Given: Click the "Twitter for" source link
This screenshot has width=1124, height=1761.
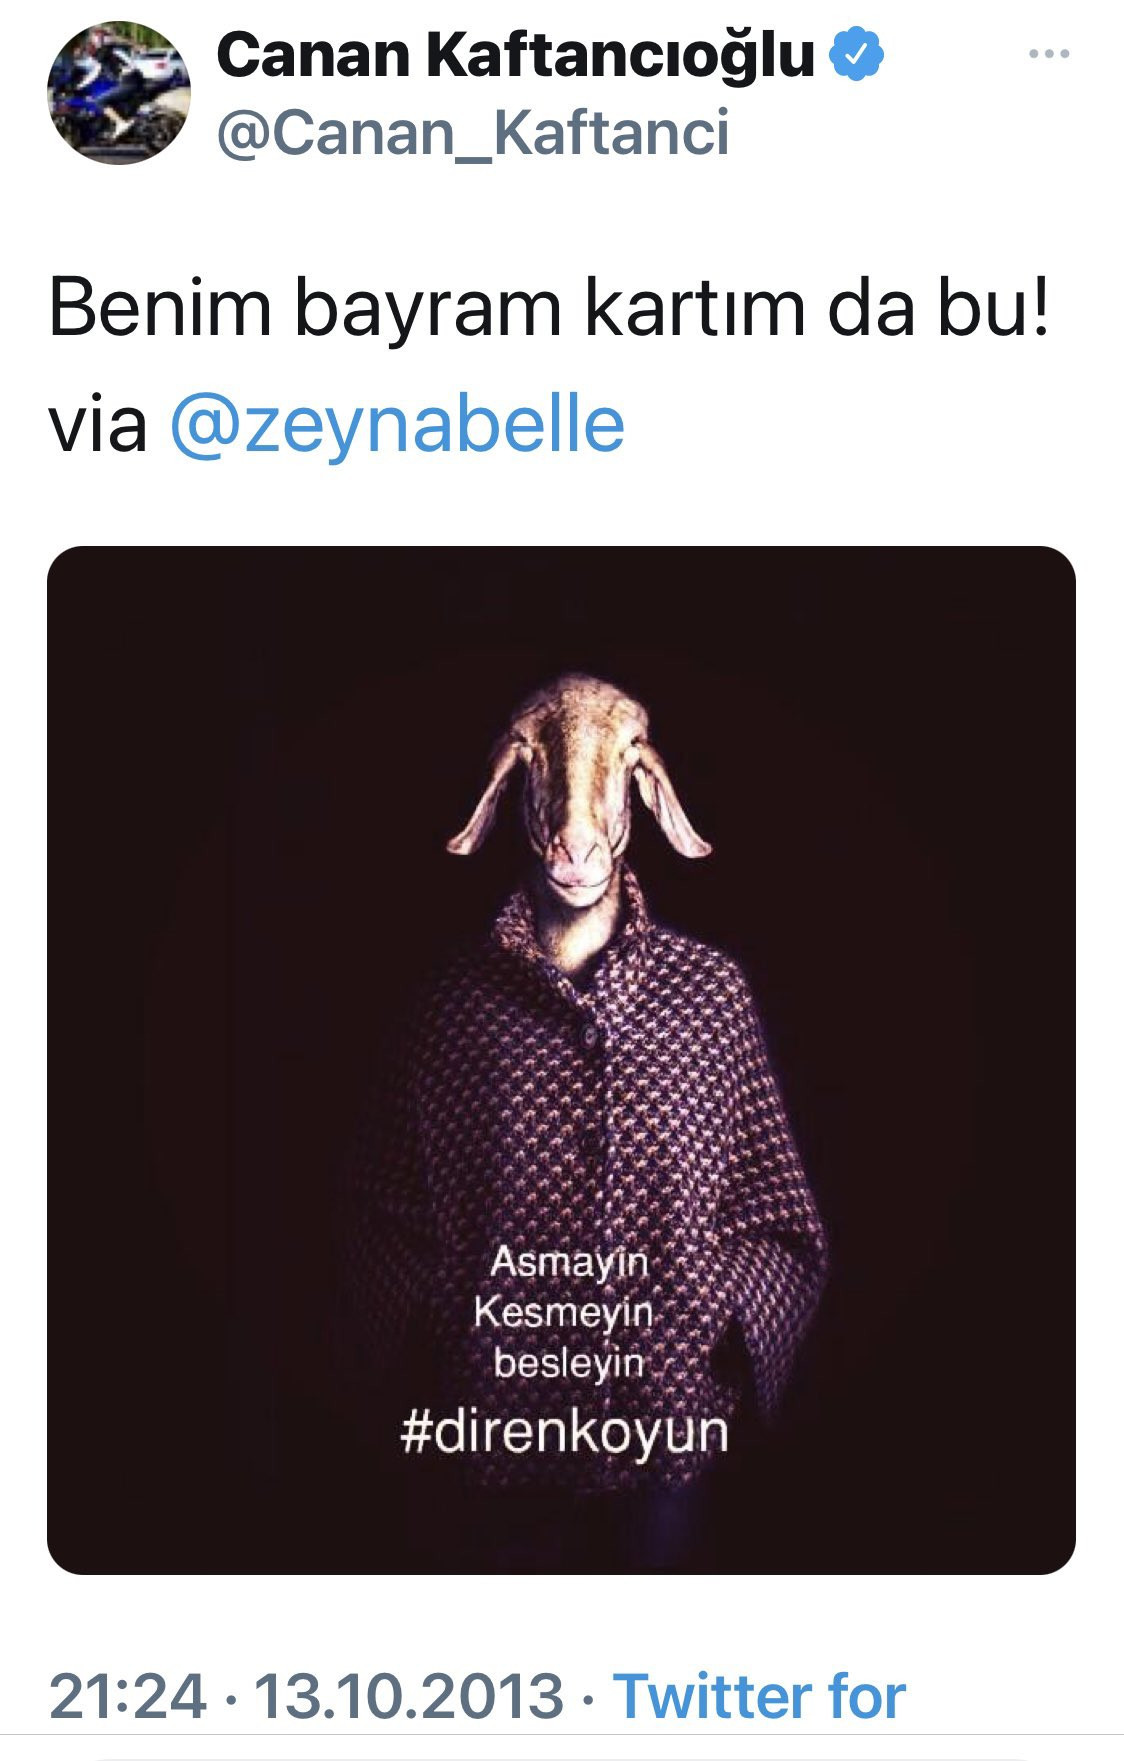Looking at the screenshot, I should coord(759,1696).
